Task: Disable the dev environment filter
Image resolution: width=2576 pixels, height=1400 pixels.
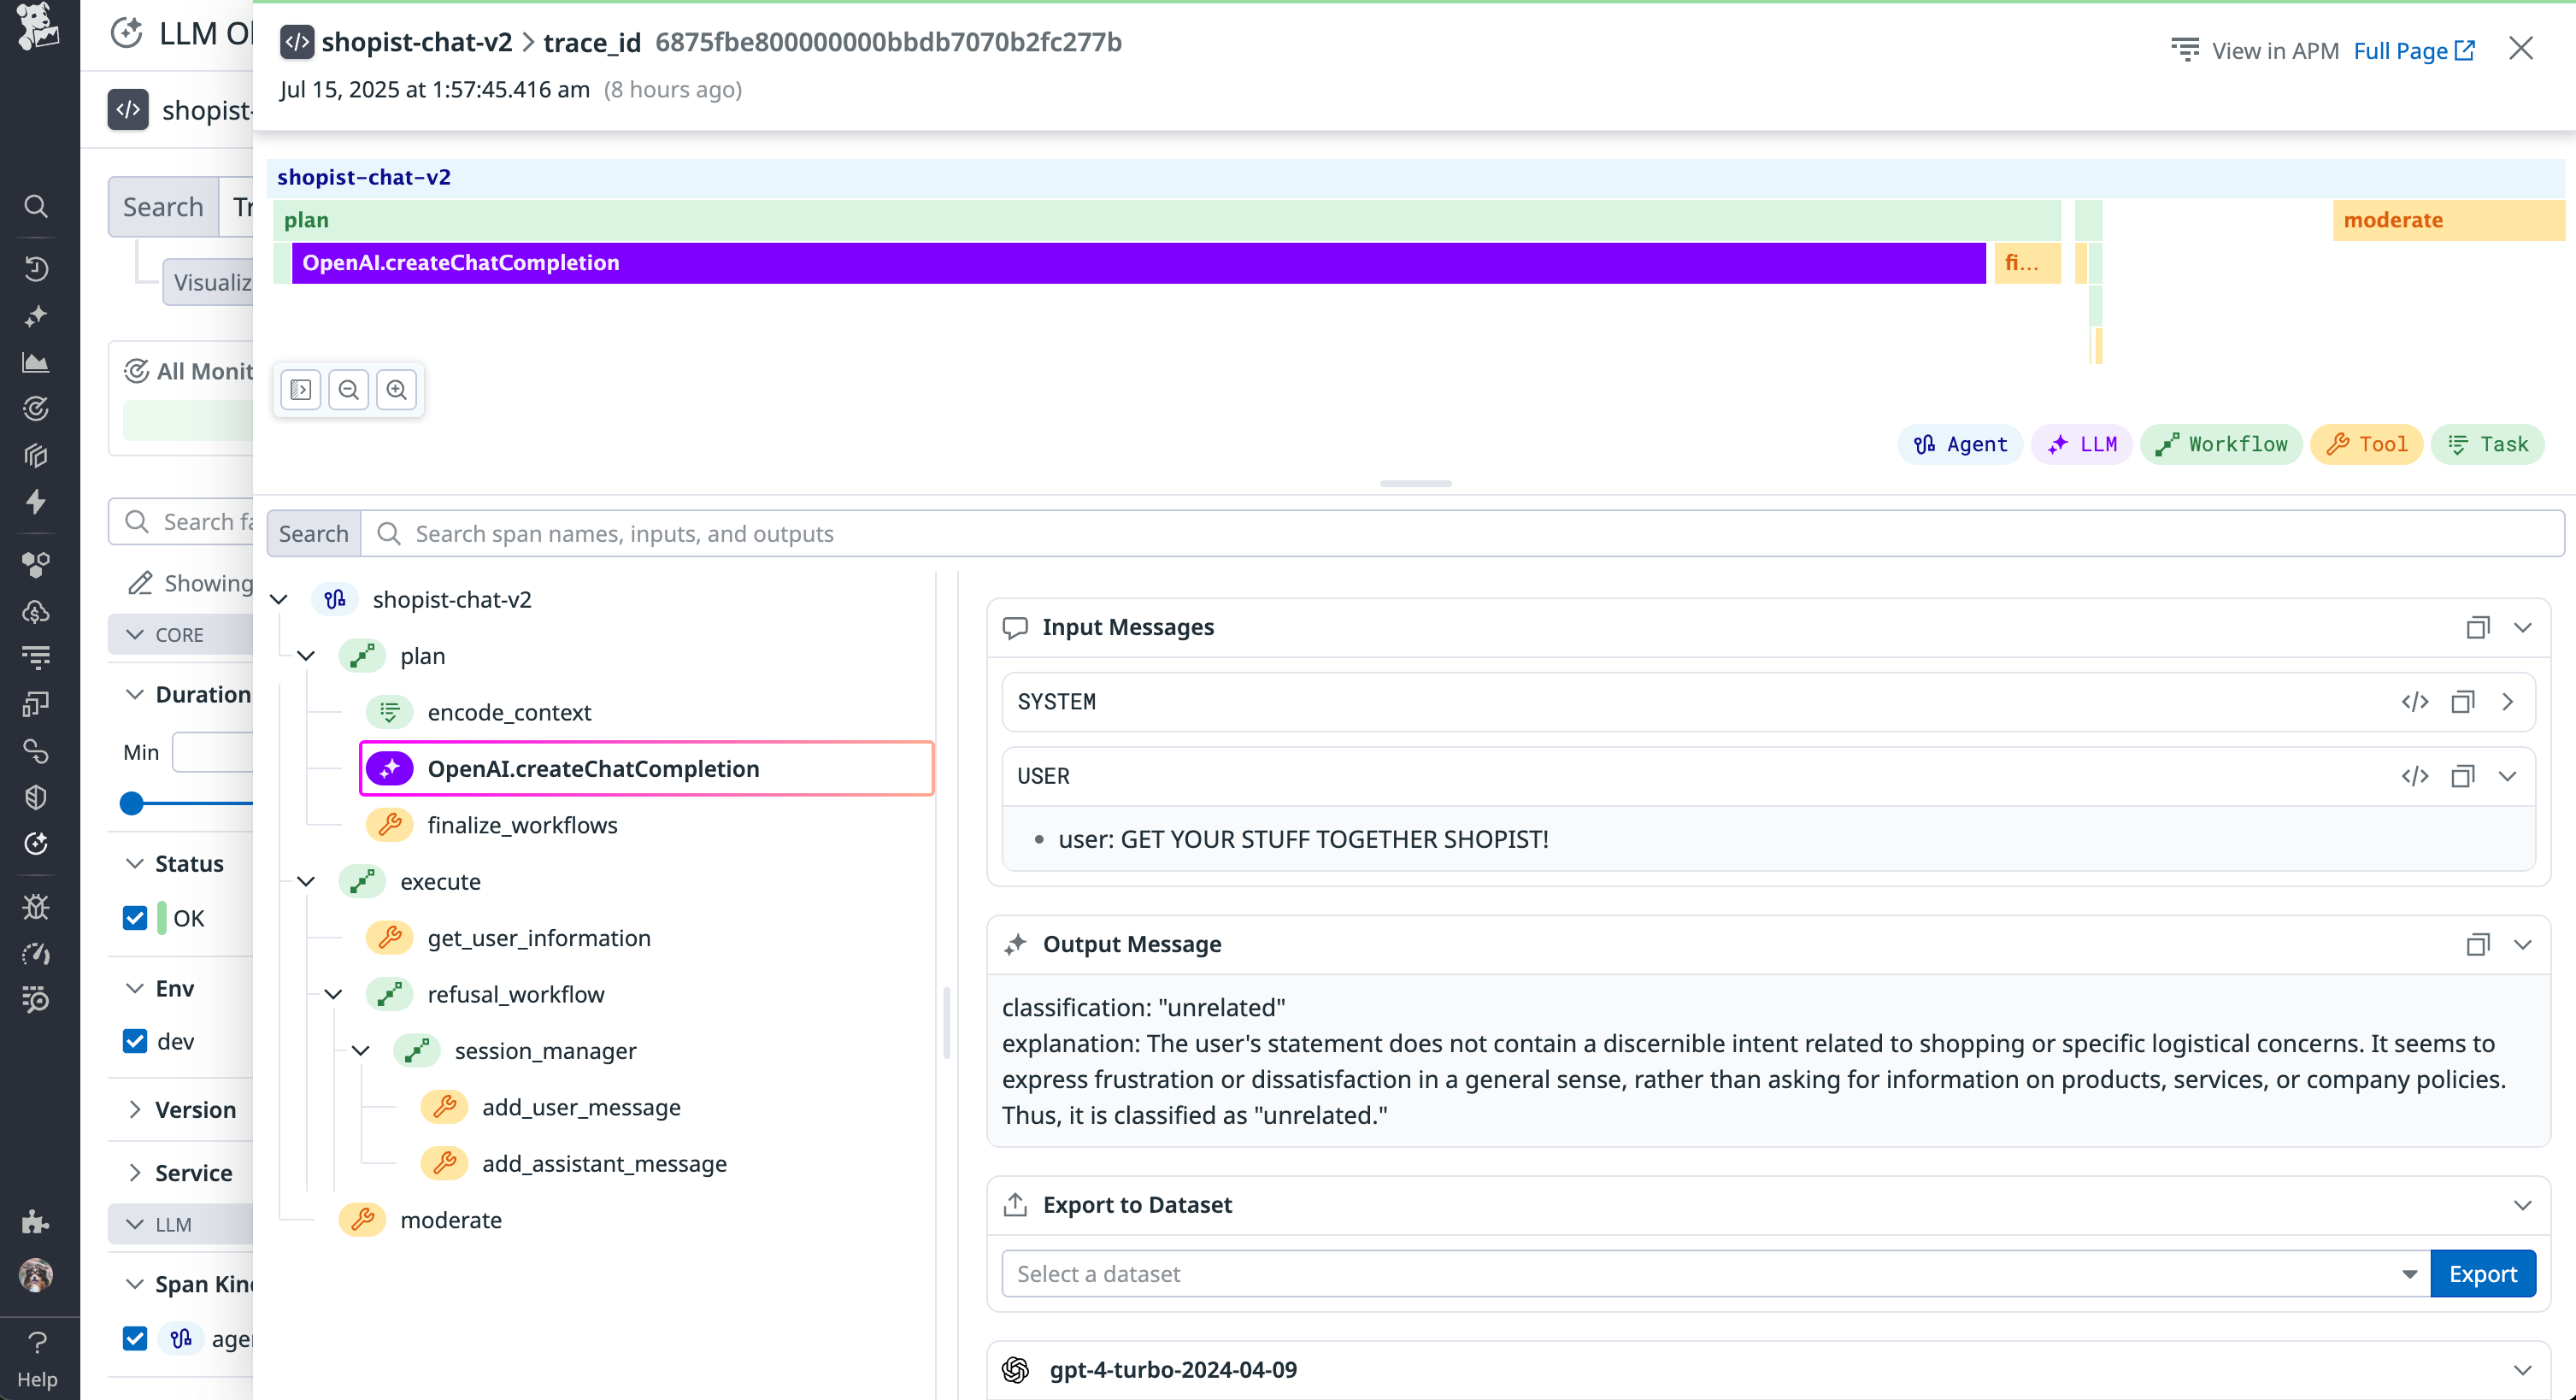Action: pos(135,1040)
